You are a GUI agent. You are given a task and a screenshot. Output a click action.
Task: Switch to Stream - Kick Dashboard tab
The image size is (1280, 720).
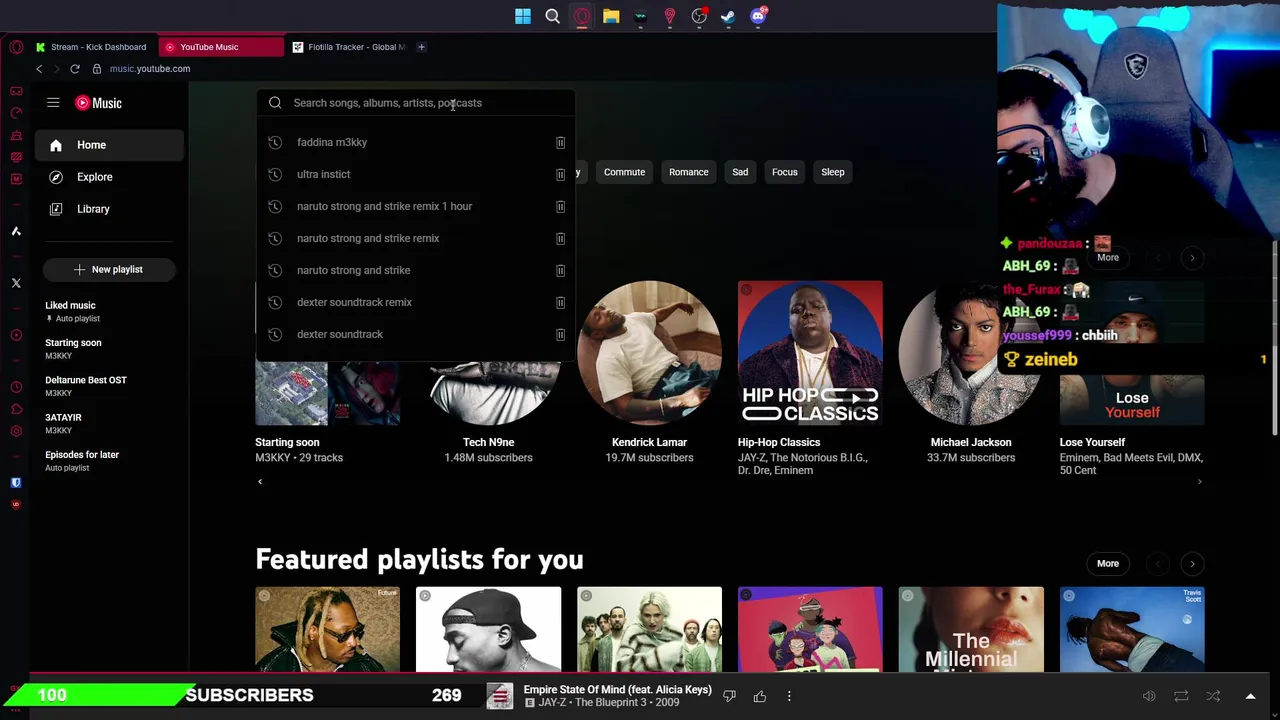[x=93, y=47]
